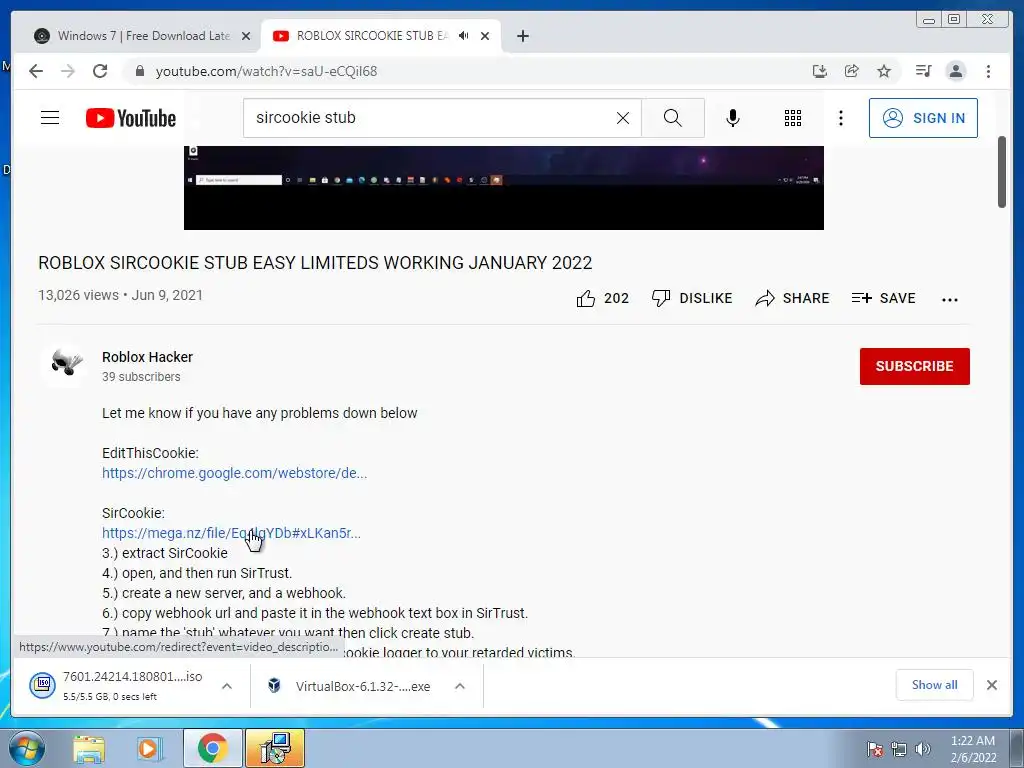Click the page vertical scrollbar thumb
The width and height of the screenshot is (1024, 768).
[1002, 172]
